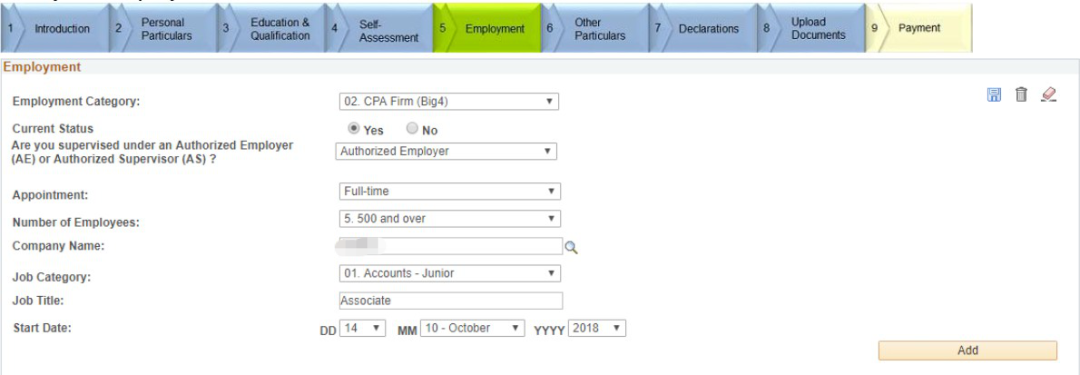Click the eraser clear icon
This screenshot has width=1080, height=375.
[x=1048, y=95]
